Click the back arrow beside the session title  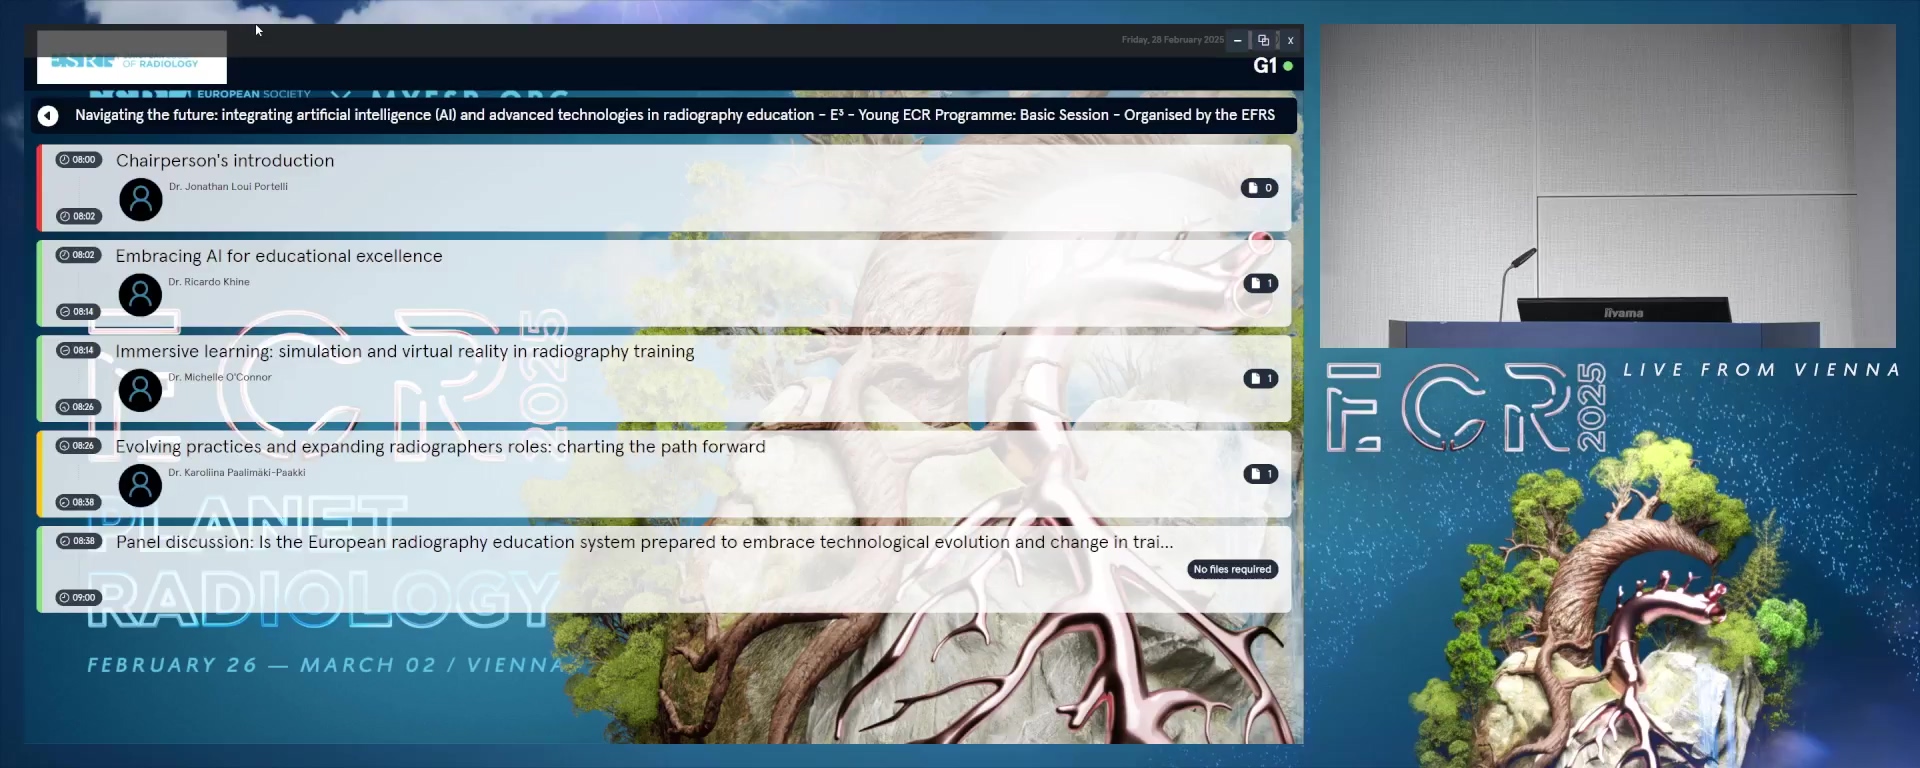(x=48, y=116)
